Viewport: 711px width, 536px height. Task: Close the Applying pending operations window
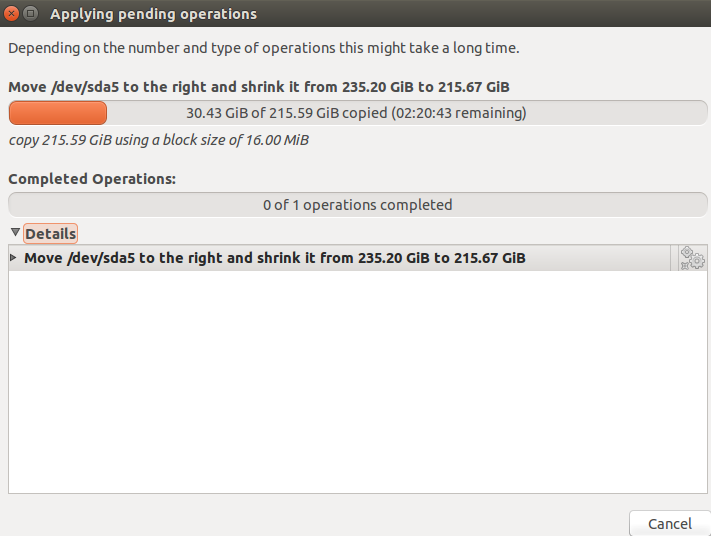click(x=11, y=14)
